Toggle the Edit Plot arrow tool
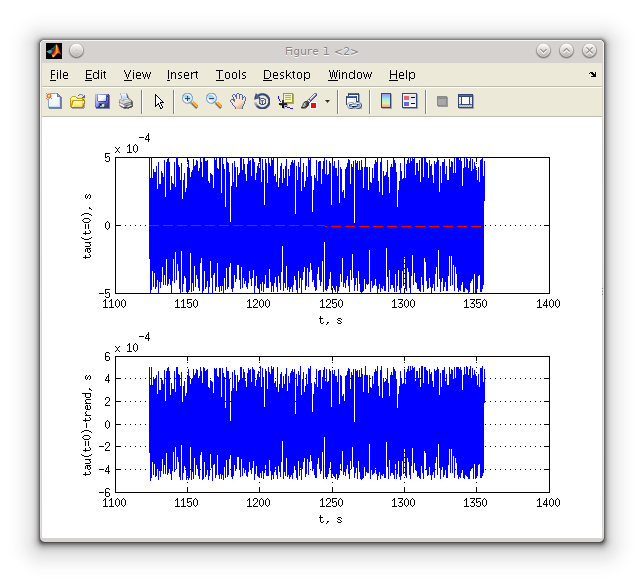644x582 pixels. coord(158,101)
